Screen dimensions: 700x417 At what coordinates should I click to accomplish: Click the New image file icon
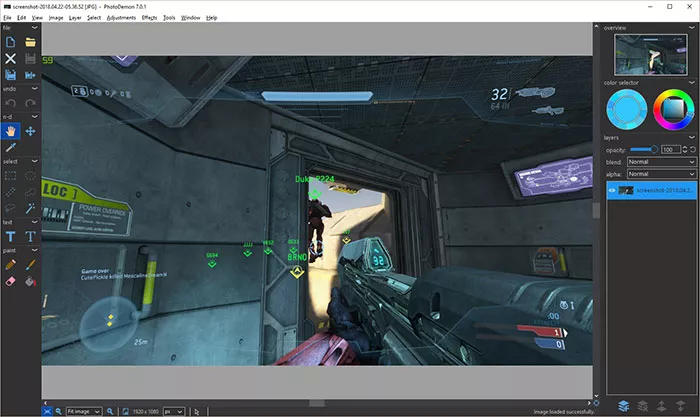click(x=10, y=42)
